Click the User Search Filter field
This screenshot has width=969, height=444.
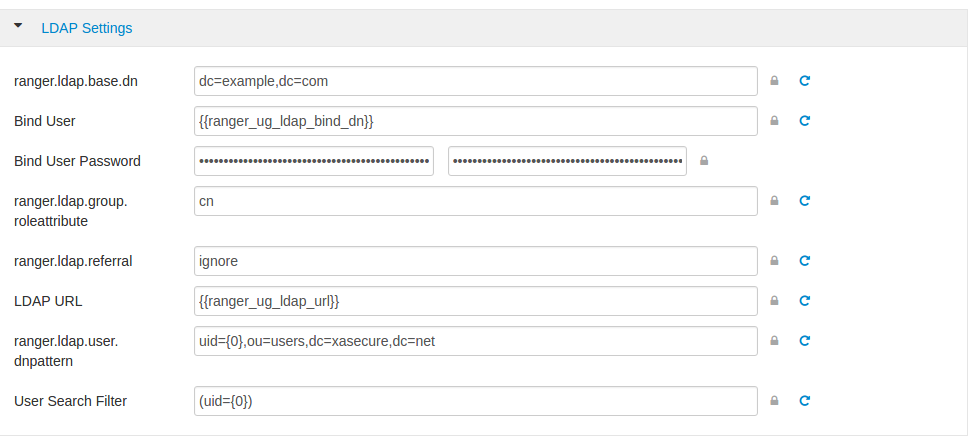[475, 401]
